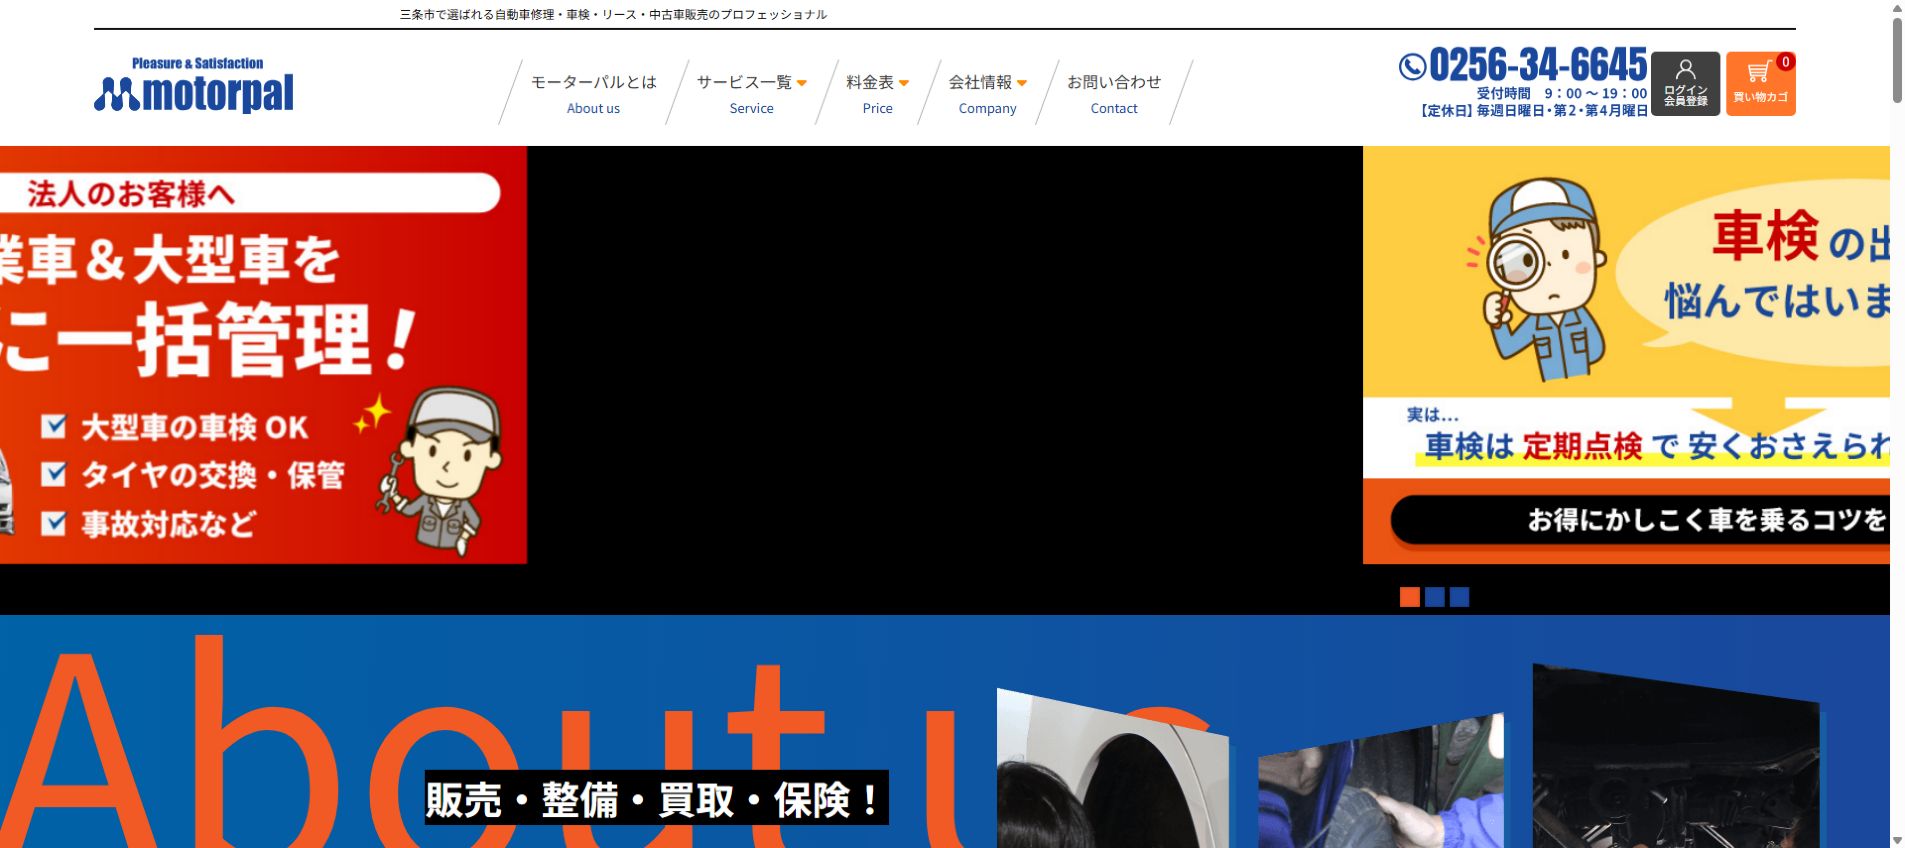
Task: Click the page scrollbar thumb
Action: pos(1897,61)
